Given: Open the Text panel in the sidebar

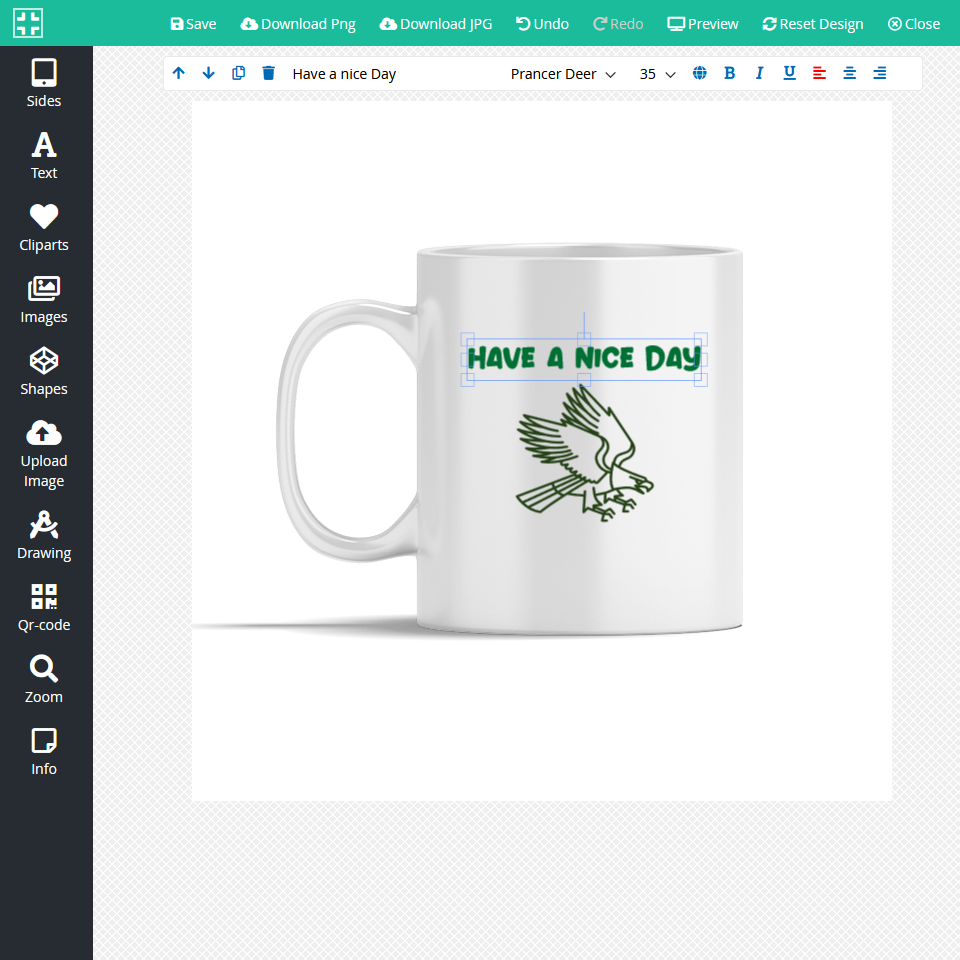Looking at the screenshot, I should pos(44,156).
